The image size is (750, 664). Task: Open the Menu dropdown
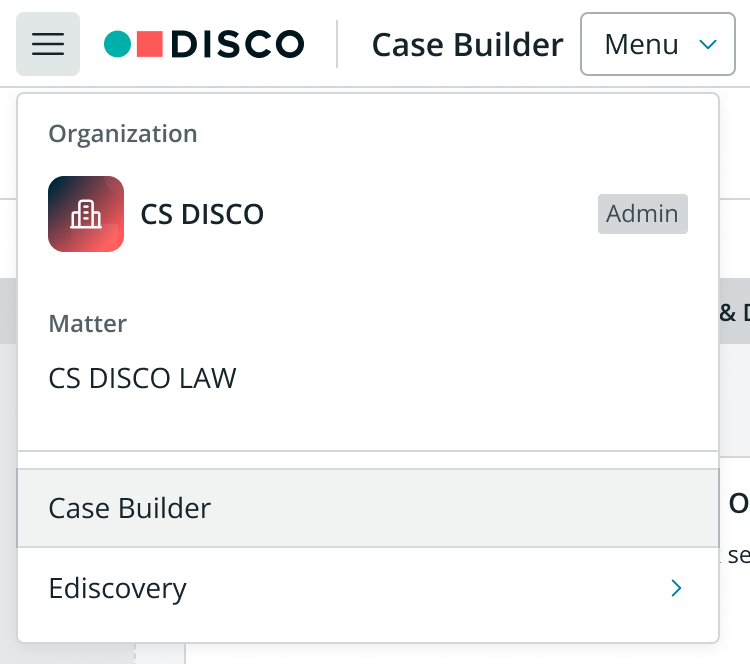pyautogui.click(x=658, y=44)
